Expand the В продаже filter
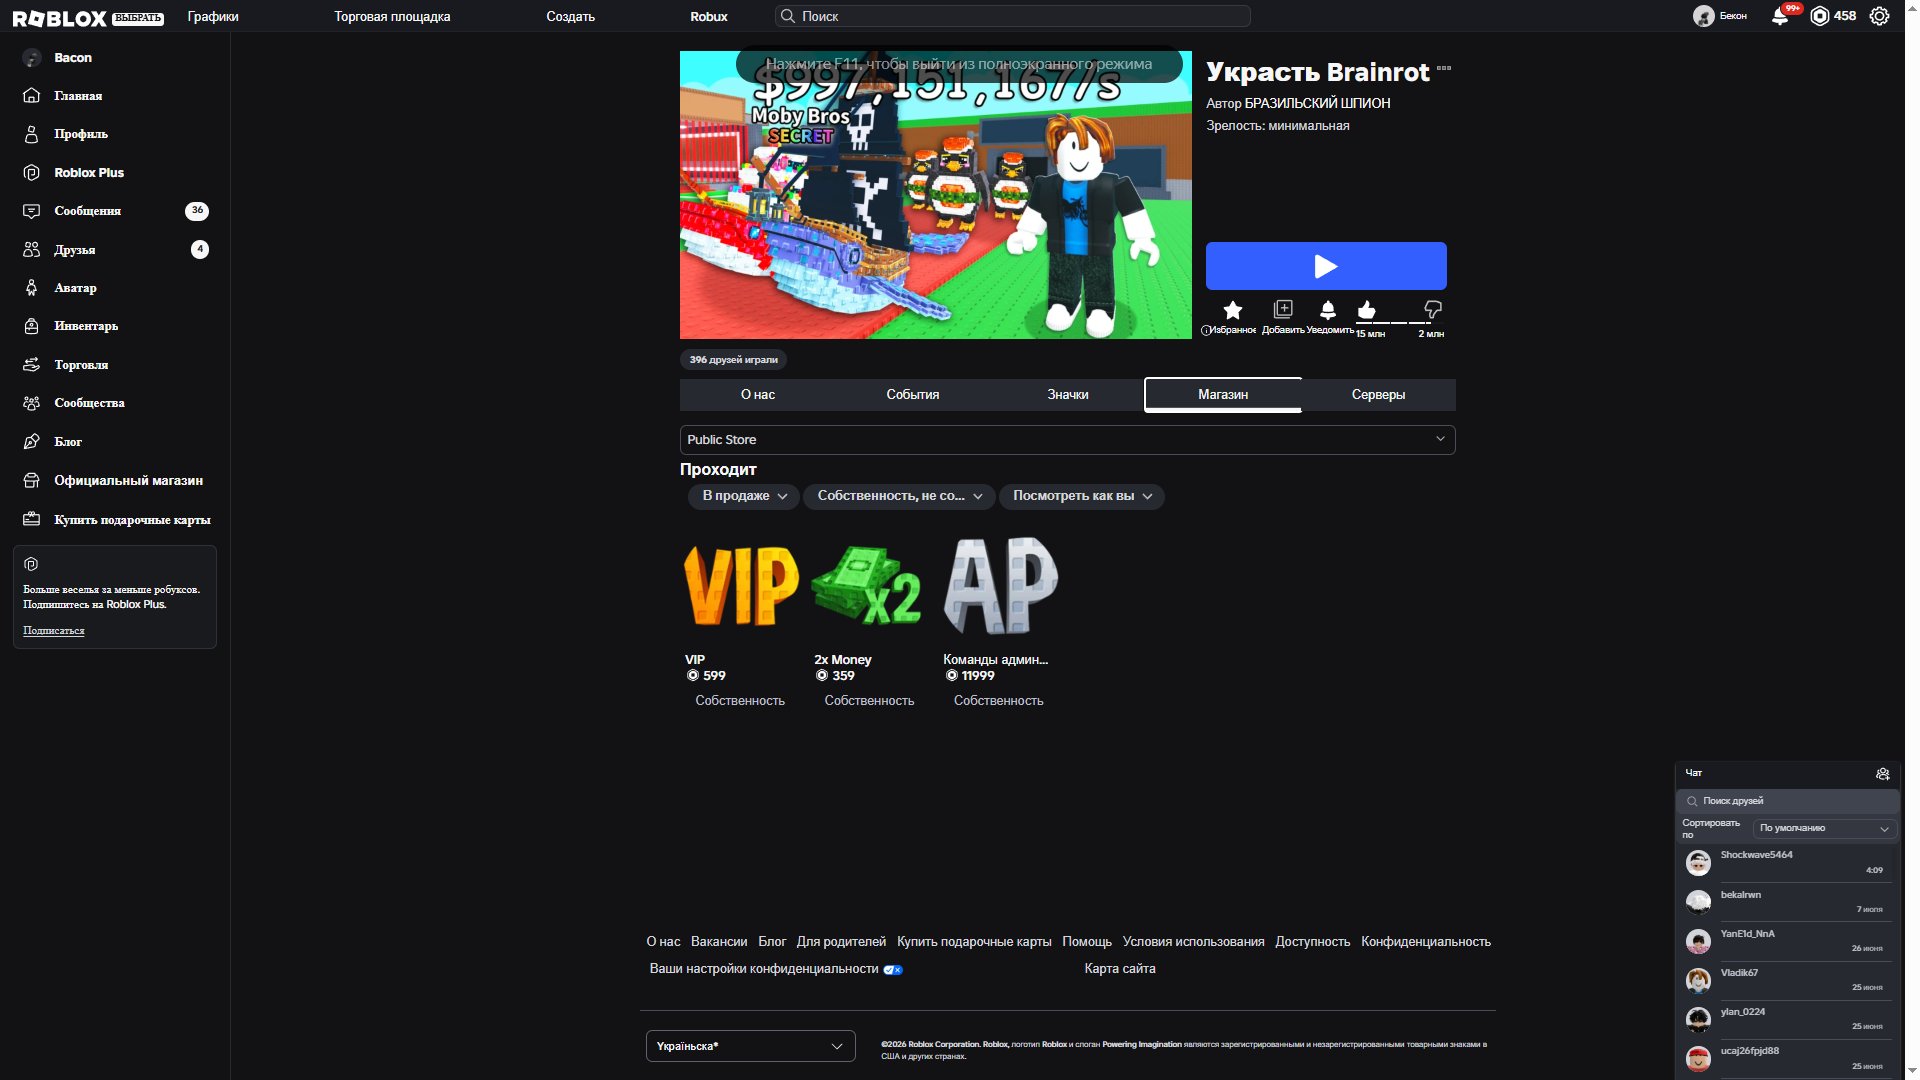The image size is (1920, 1080). (x=744, y=496)
